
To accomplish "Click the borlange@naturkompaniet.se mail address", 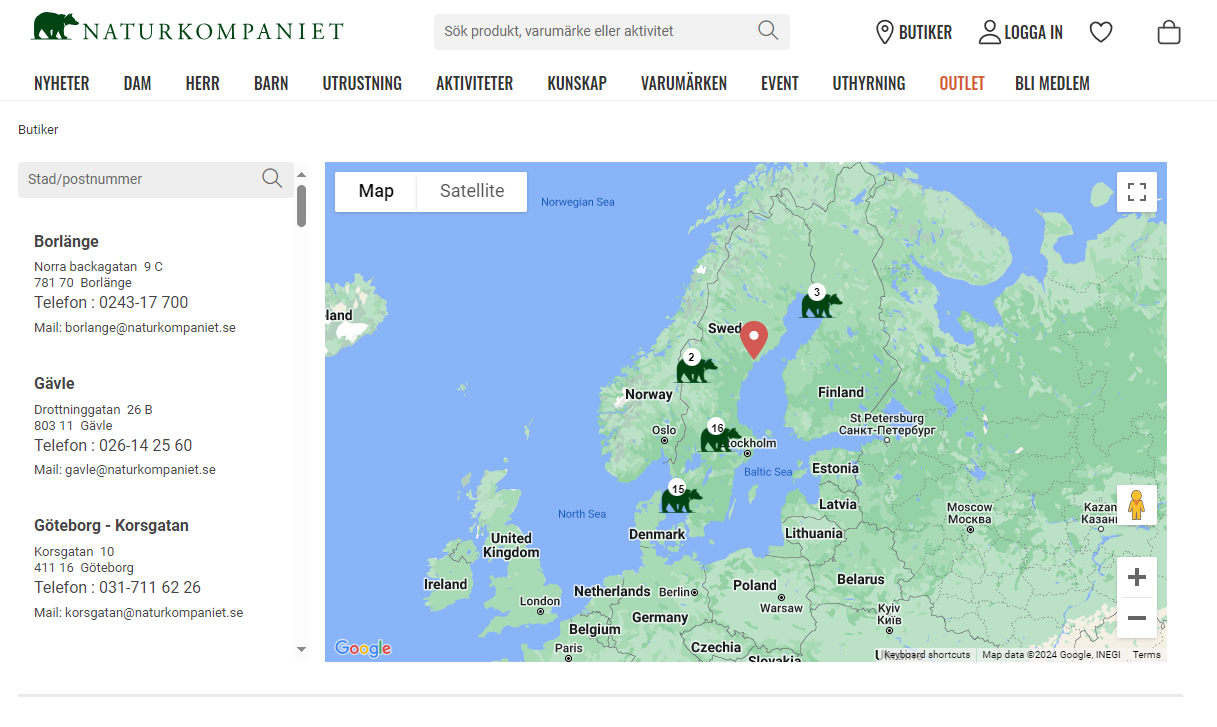I will (x=150, y=328).
